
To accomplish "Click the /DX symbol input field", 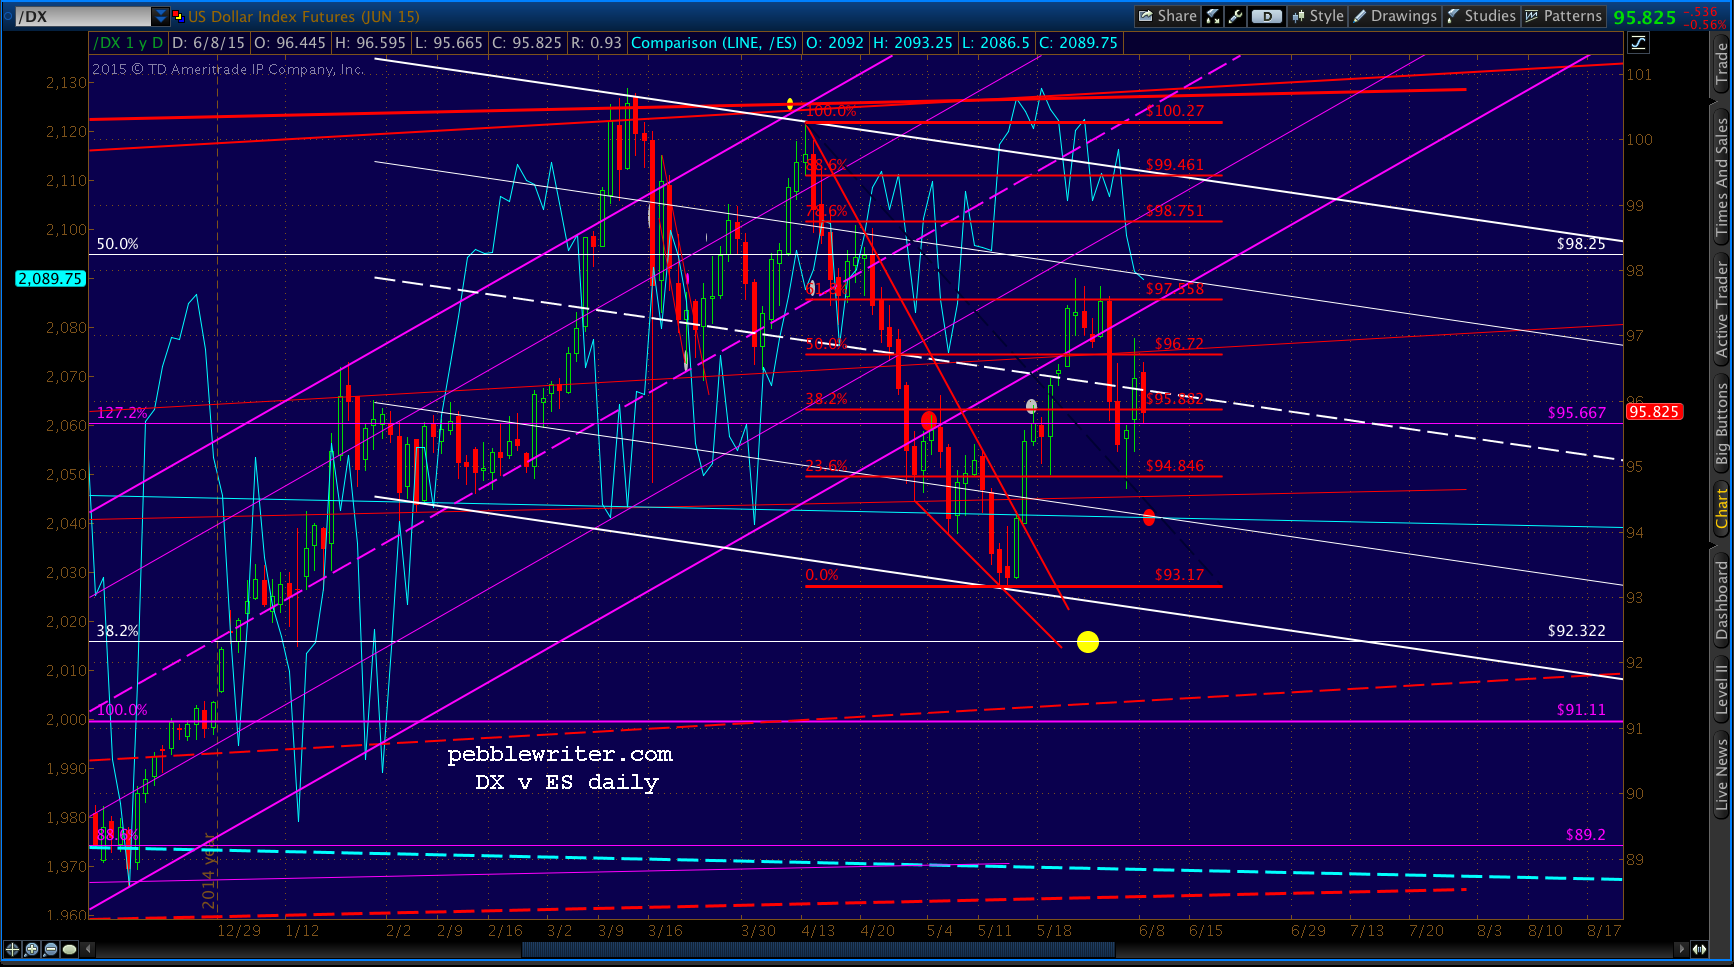I will [83, 16].
